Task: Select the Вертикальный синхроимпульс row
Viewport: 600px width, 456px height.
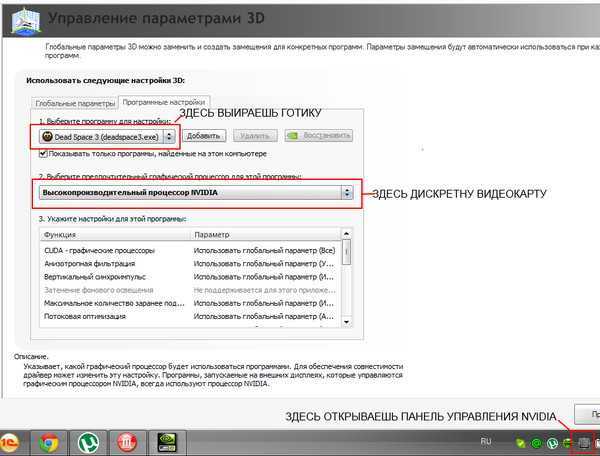Action: pos(190,277)
